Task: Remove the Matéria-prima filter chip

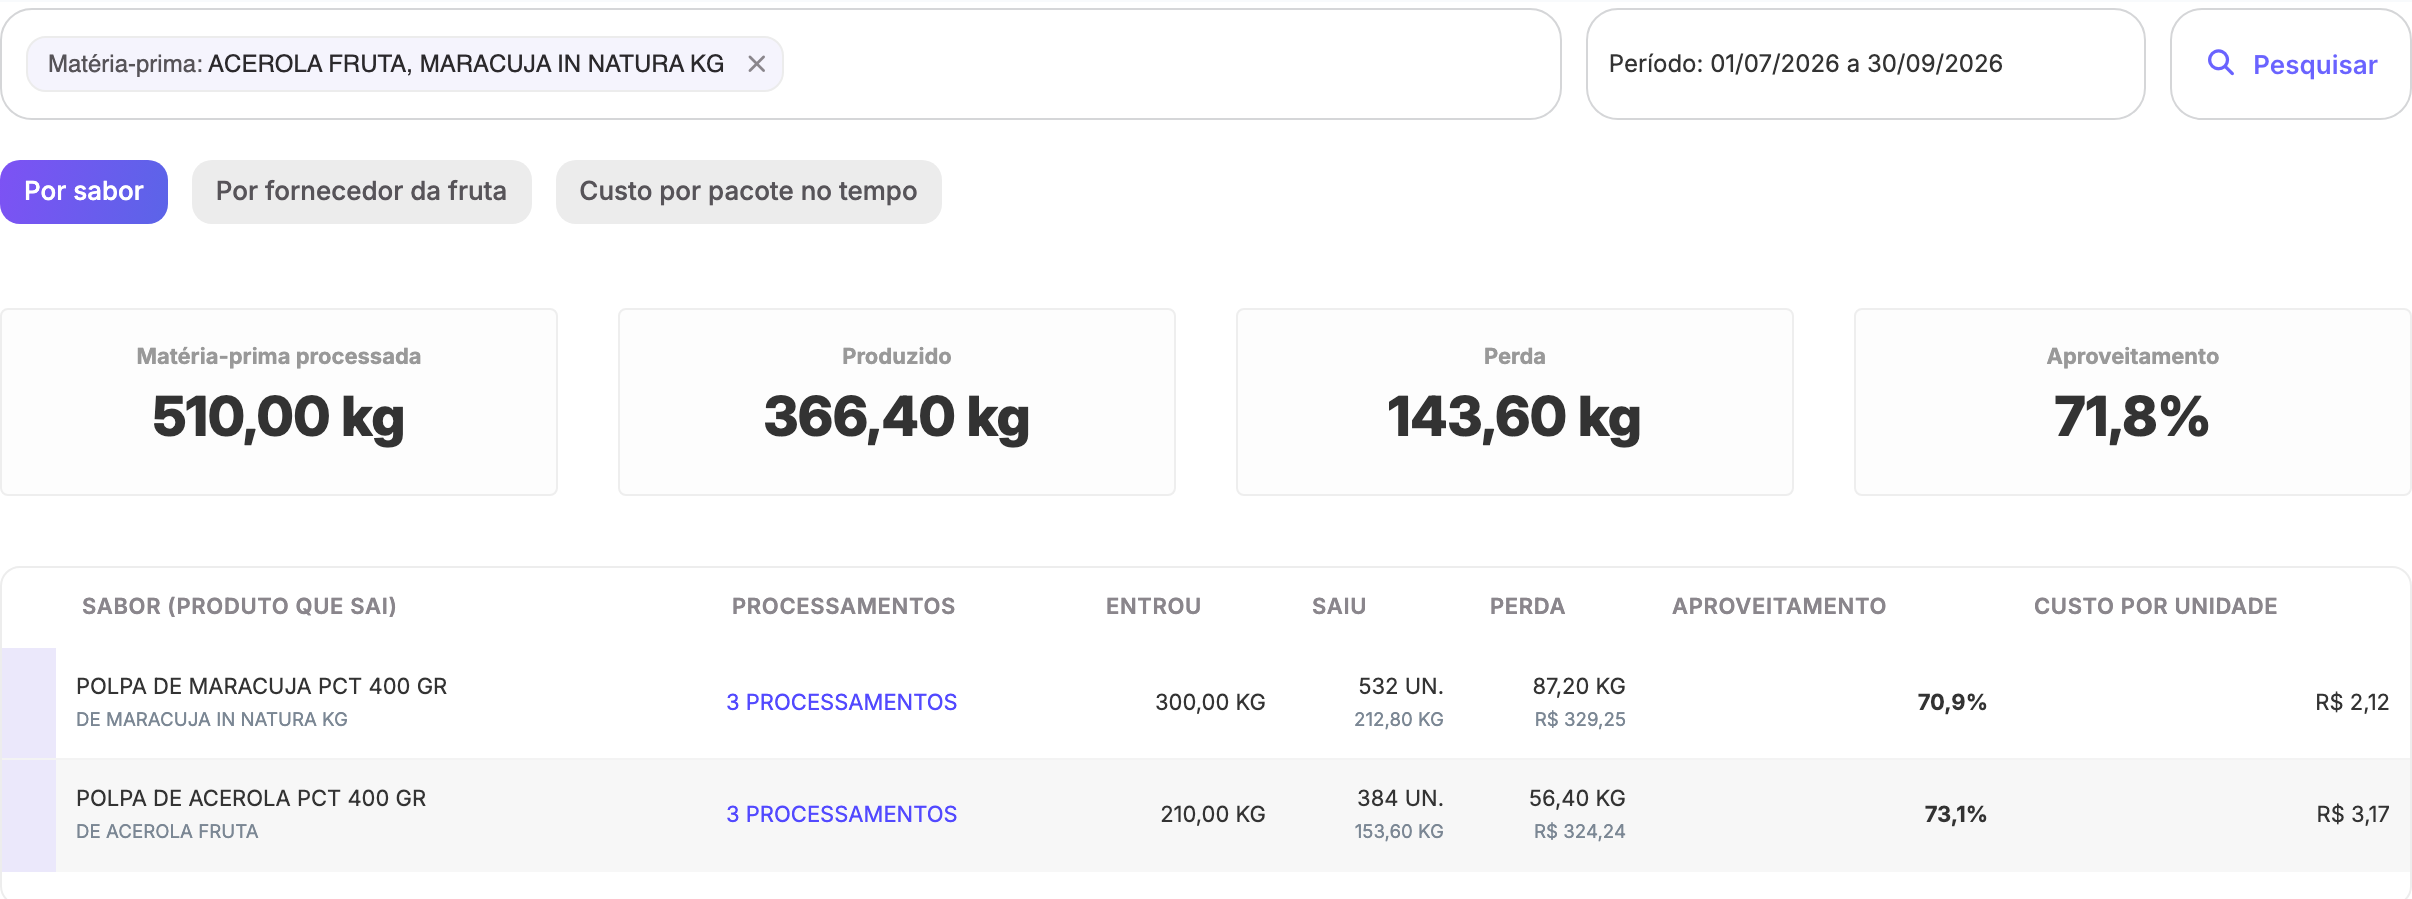Action: (757, 64)
